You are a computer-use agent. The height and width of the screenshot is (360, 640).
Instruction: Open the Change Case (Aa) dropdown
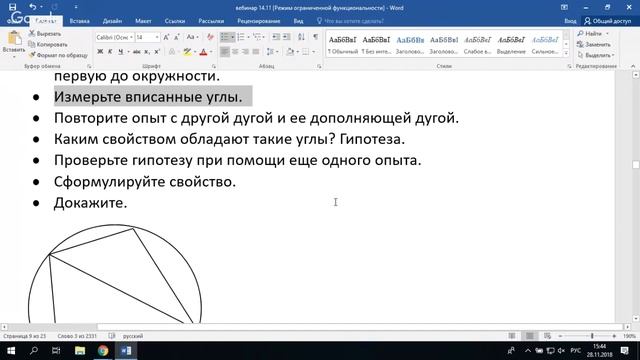pyautogui.click(x=193, y=37)
